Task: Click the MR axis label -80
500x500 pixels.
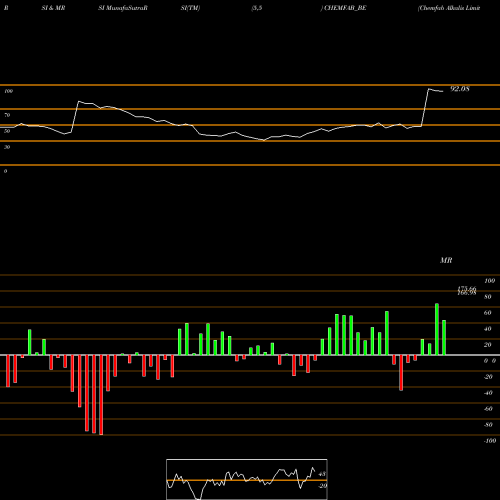Action: click(488, 425)
